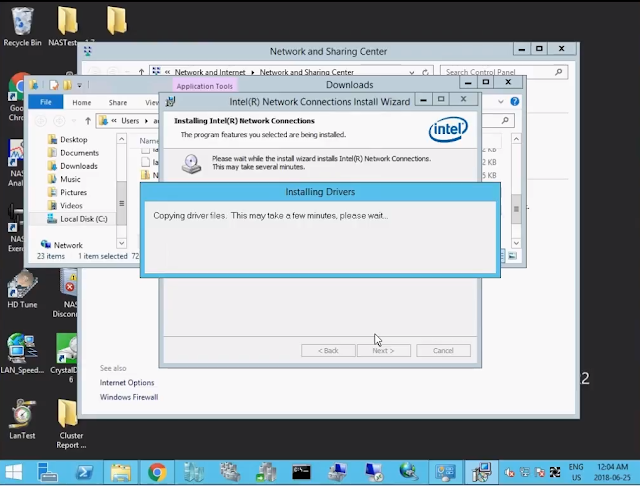The height and width of the screenshot is (486, 640).
Task: Click the Downloads window Up arrow
Action: [x=88, y=121]
